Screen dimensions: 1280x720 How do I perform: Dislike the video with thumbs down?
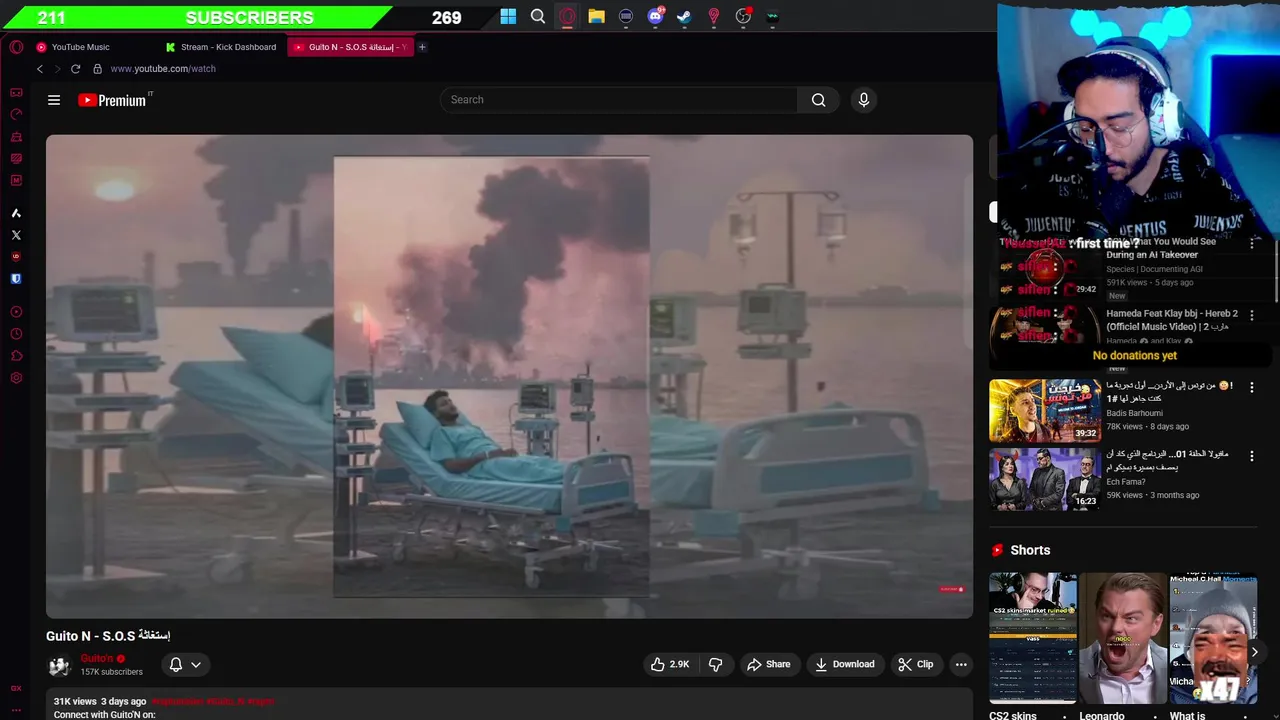click(716, 664)
